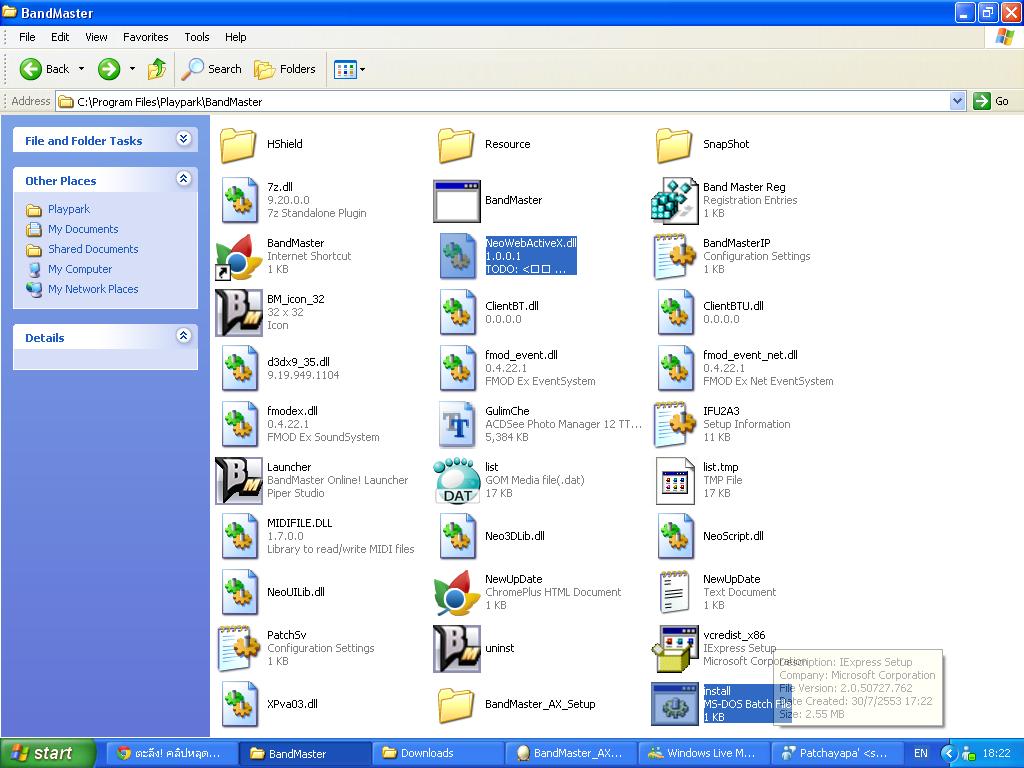1024x768 pixels.
Task: Expand the File and Folder Tasks panel
Action: (184, 138)
